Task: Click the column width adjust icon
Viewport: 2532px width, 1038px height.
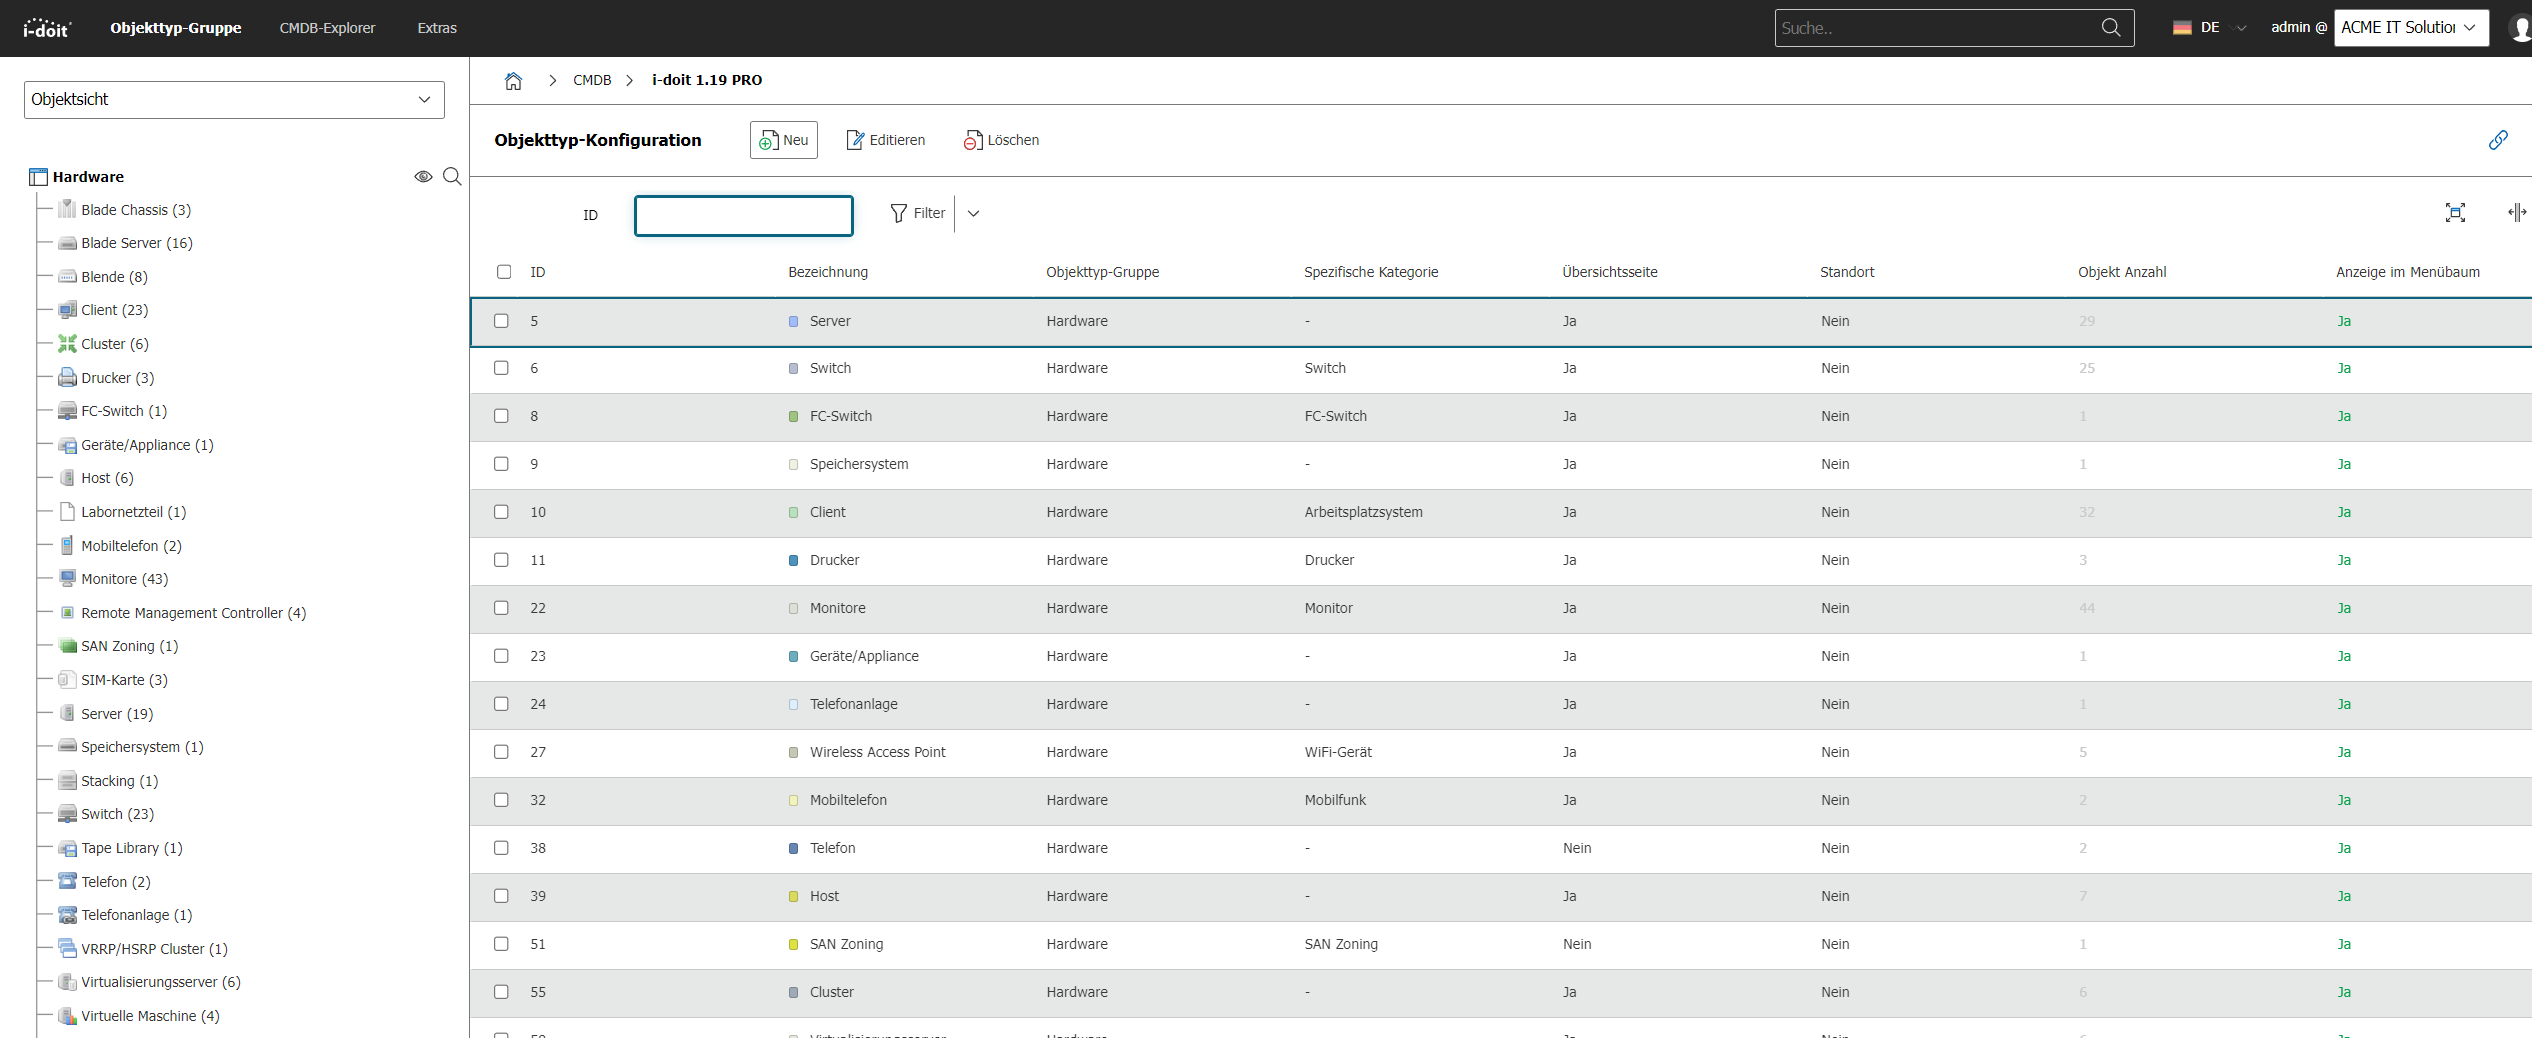Action: [2517, 213]
